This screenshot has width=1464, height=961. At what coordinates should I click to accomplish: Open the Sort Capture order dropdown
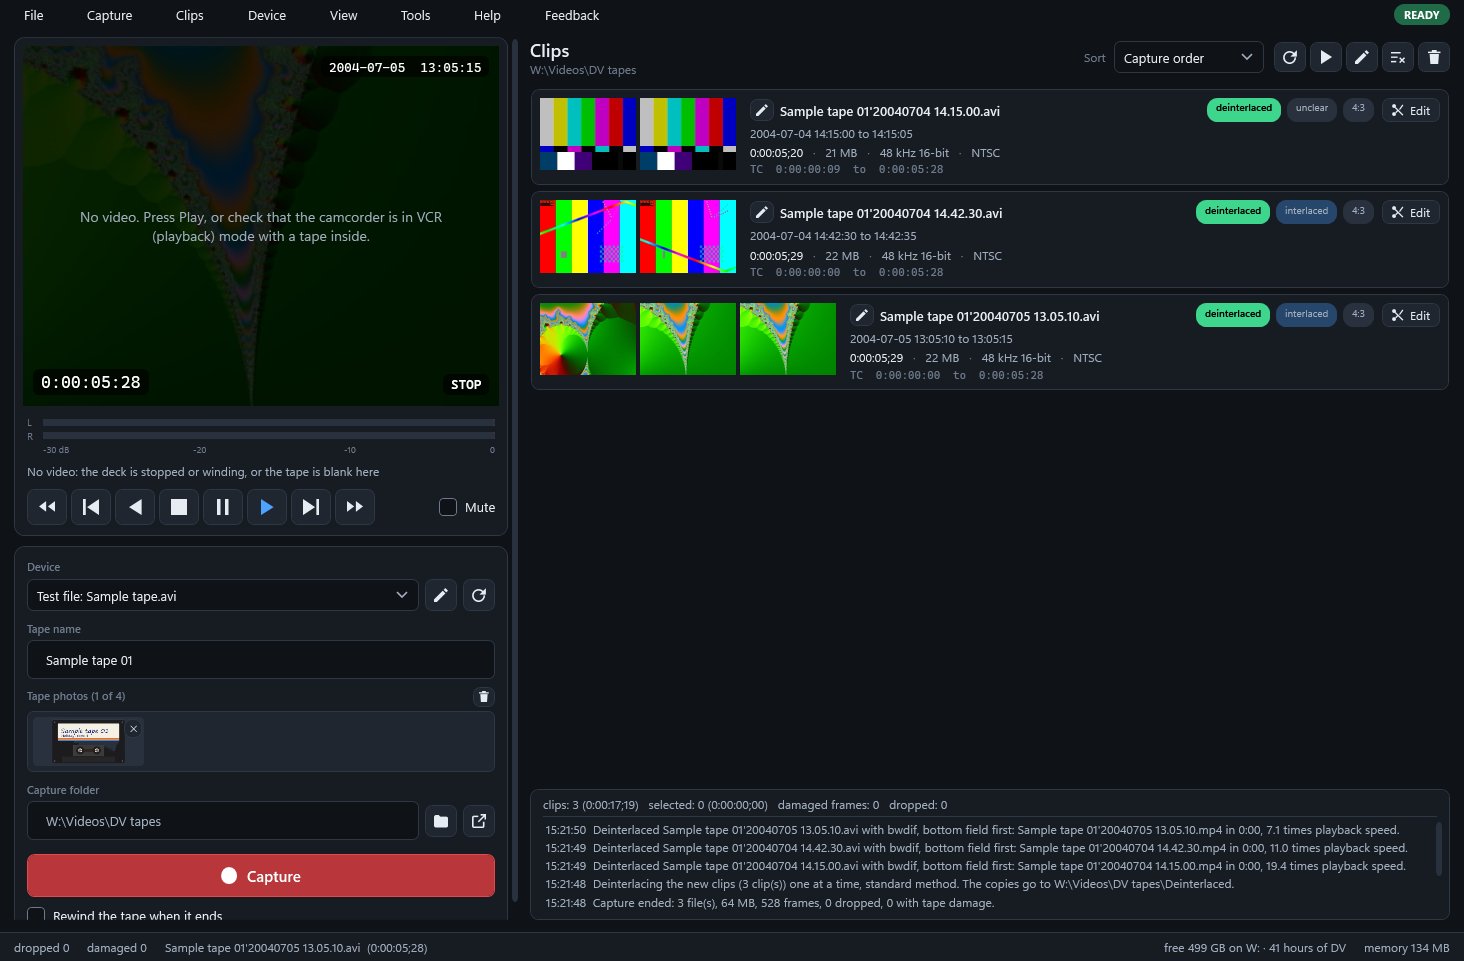(x=1188, y=57)
